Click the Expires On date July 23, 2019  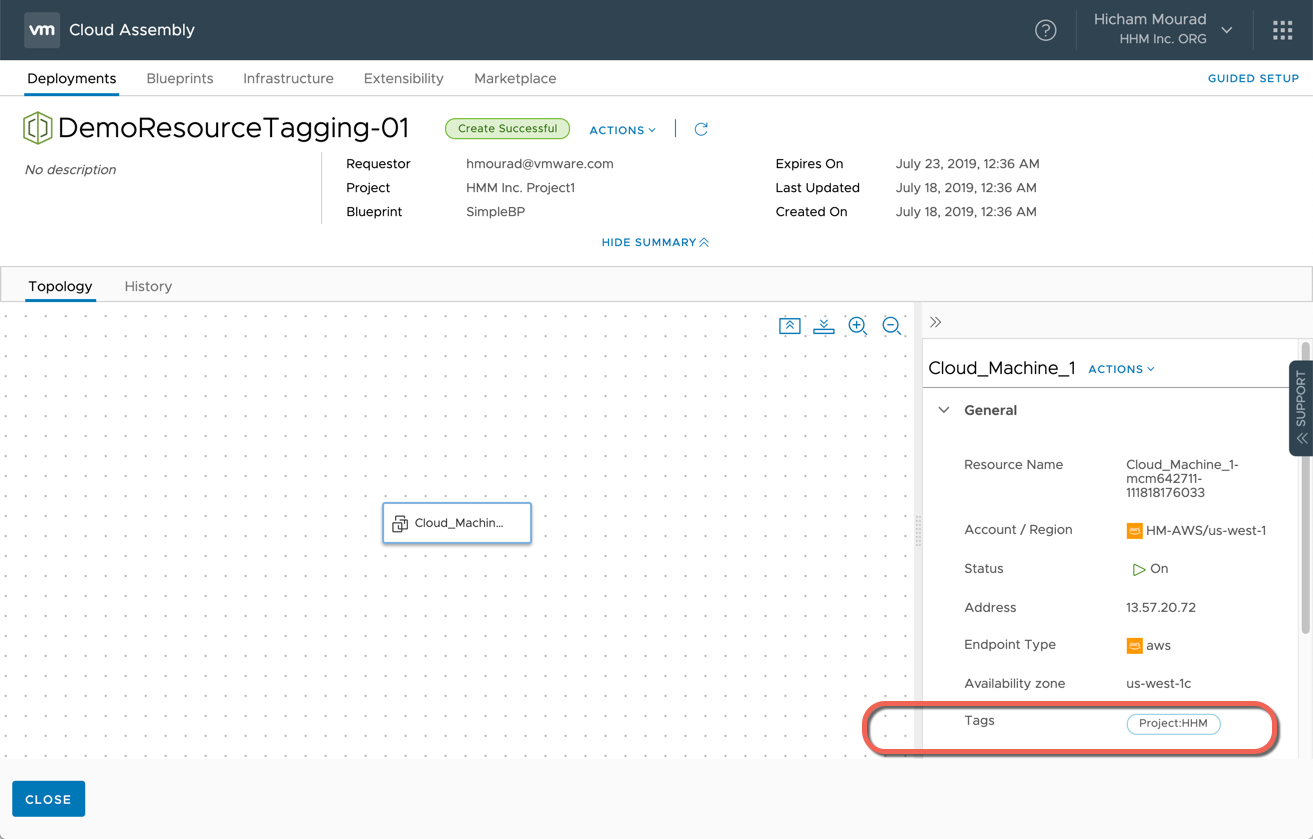click(x=967, y=164)
